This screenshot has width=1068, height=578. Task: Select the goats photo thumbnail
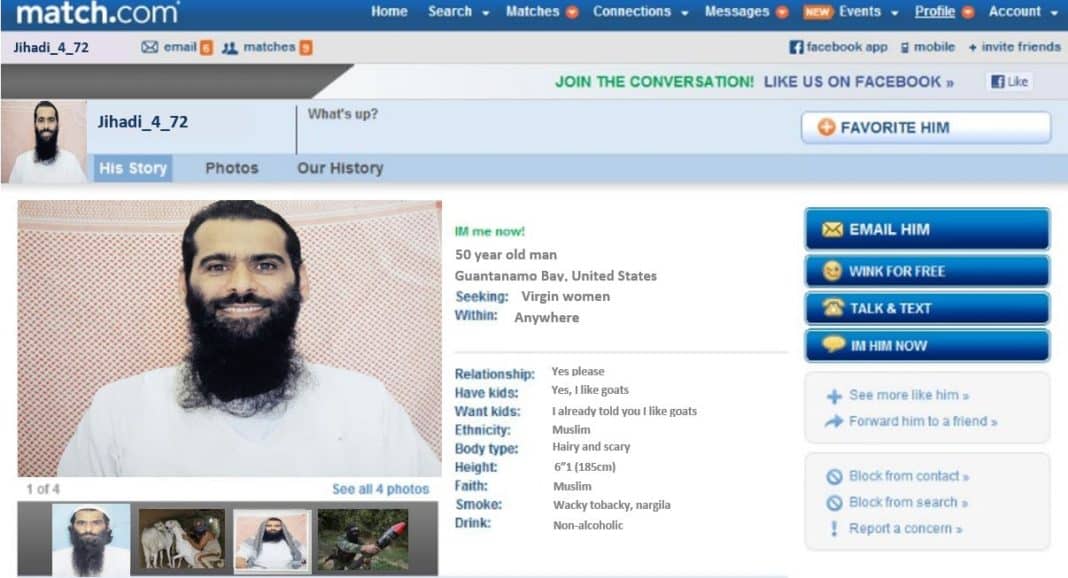181,539
